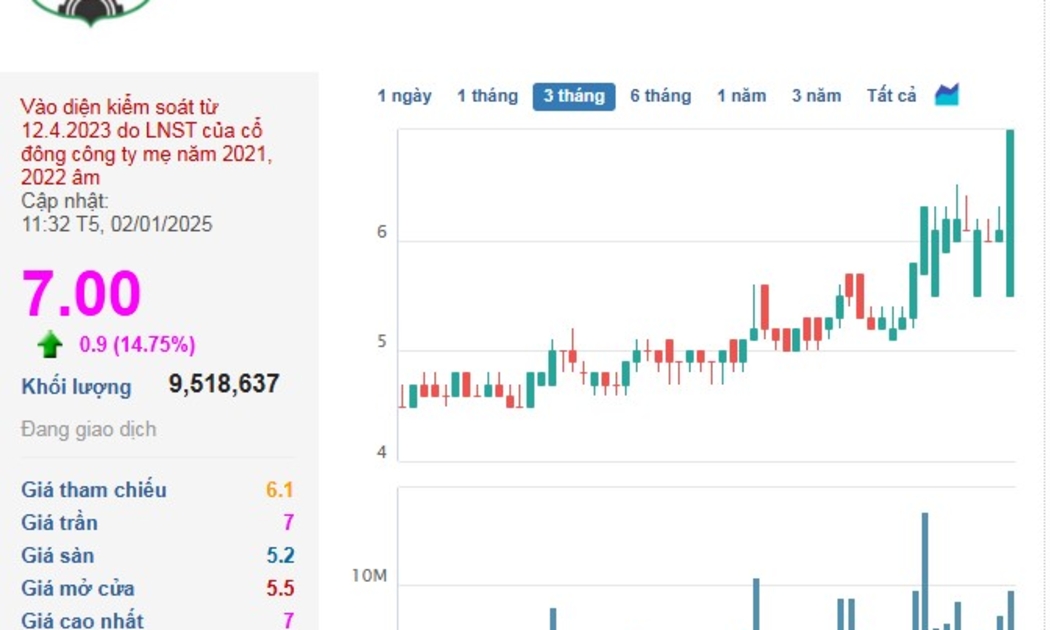Click the "Giá mở cửa" row label
The height and width of the screenshot is (630, 1050).
[x=78, y=588]
